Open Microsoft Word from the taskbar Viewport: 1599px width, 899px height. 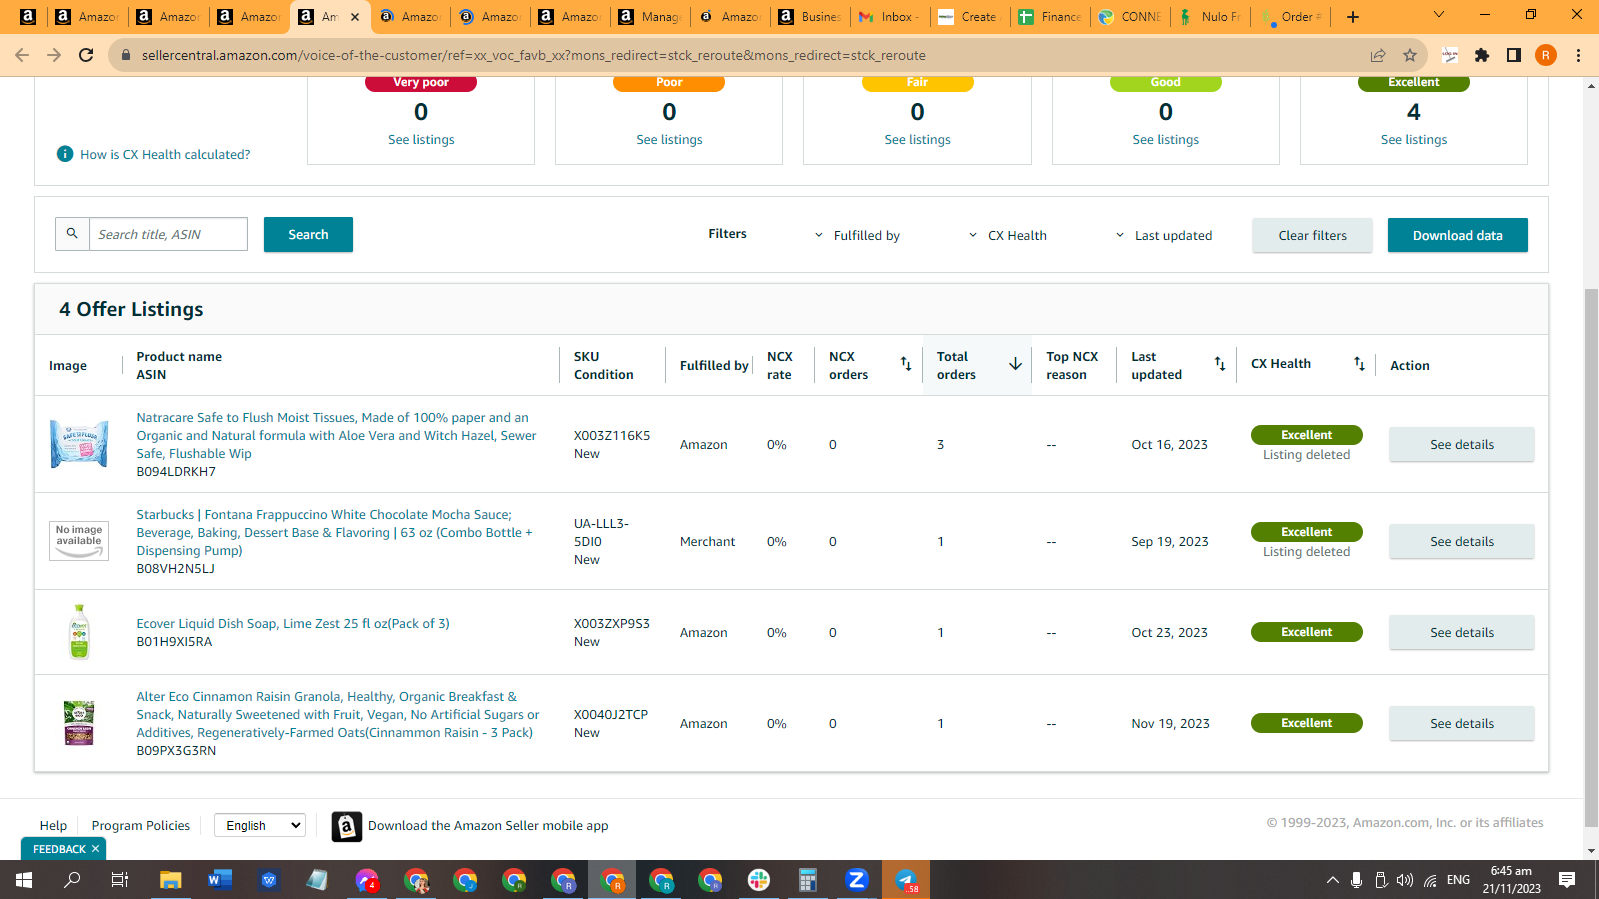[219, 880]
